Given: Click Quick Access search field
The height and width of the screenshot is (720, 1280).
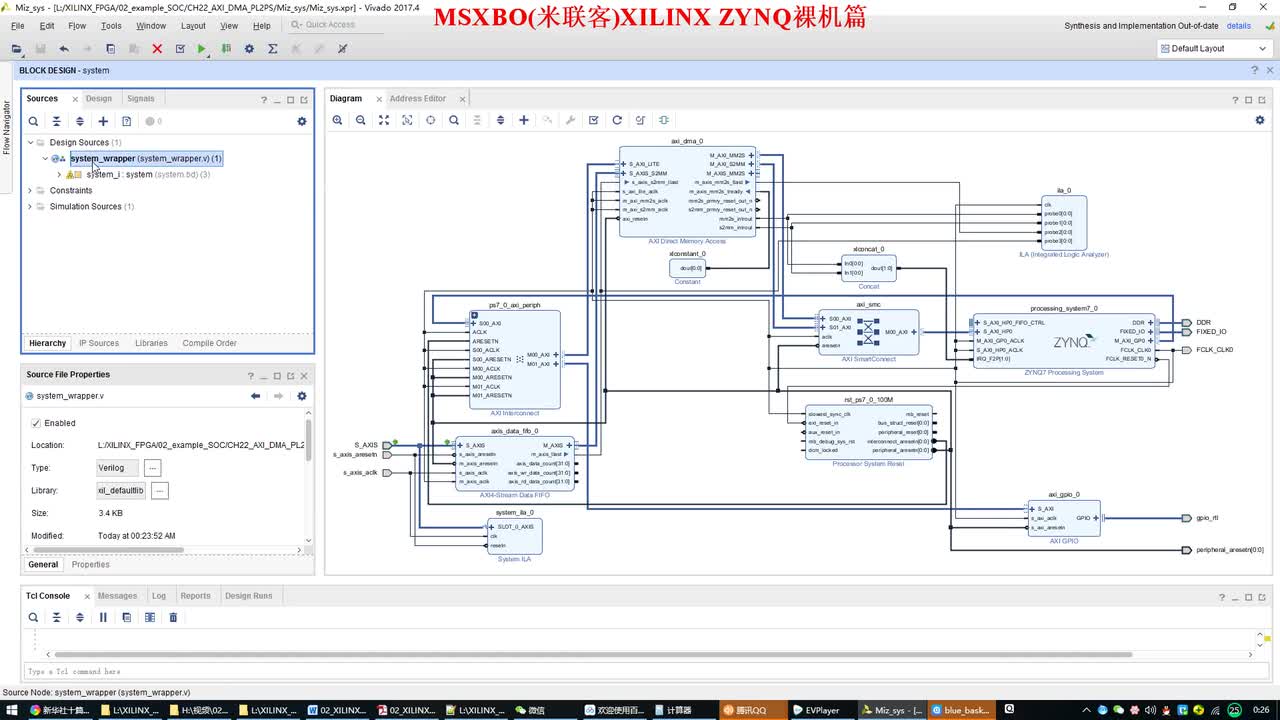Looking at the screenshot, I should click(x=337, y=25).
